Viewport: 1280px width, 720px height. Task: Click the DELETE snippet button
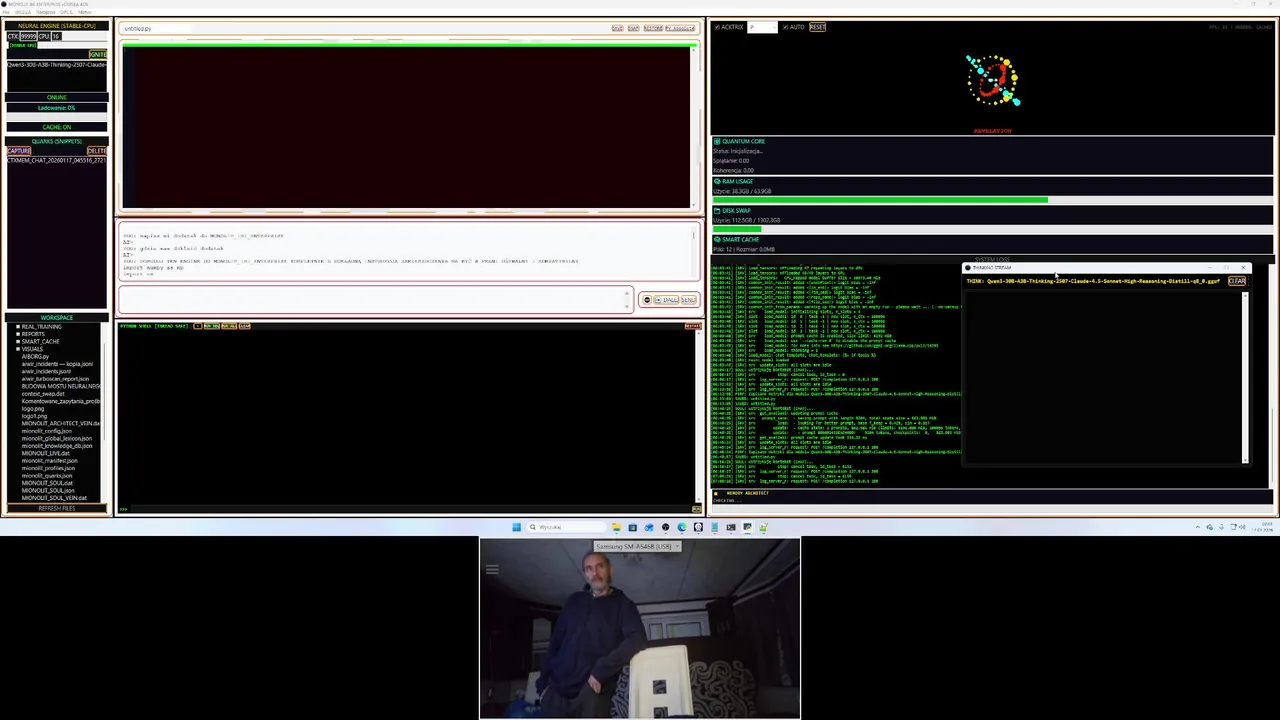pos(97,151)
